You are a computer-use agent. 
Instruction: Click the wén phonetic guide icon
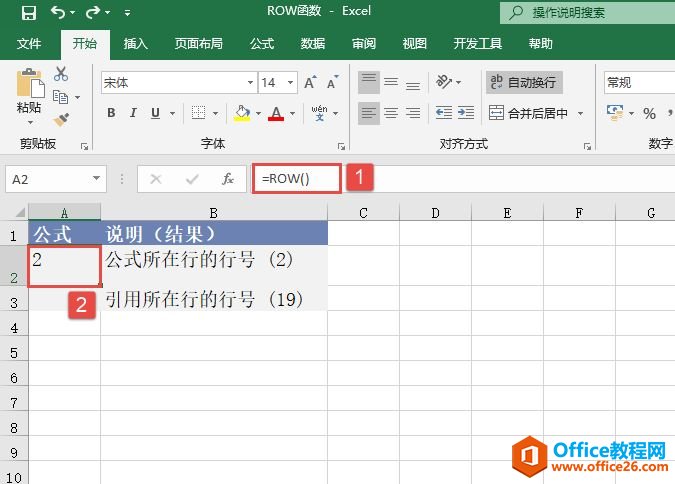(x=319, y=113)
